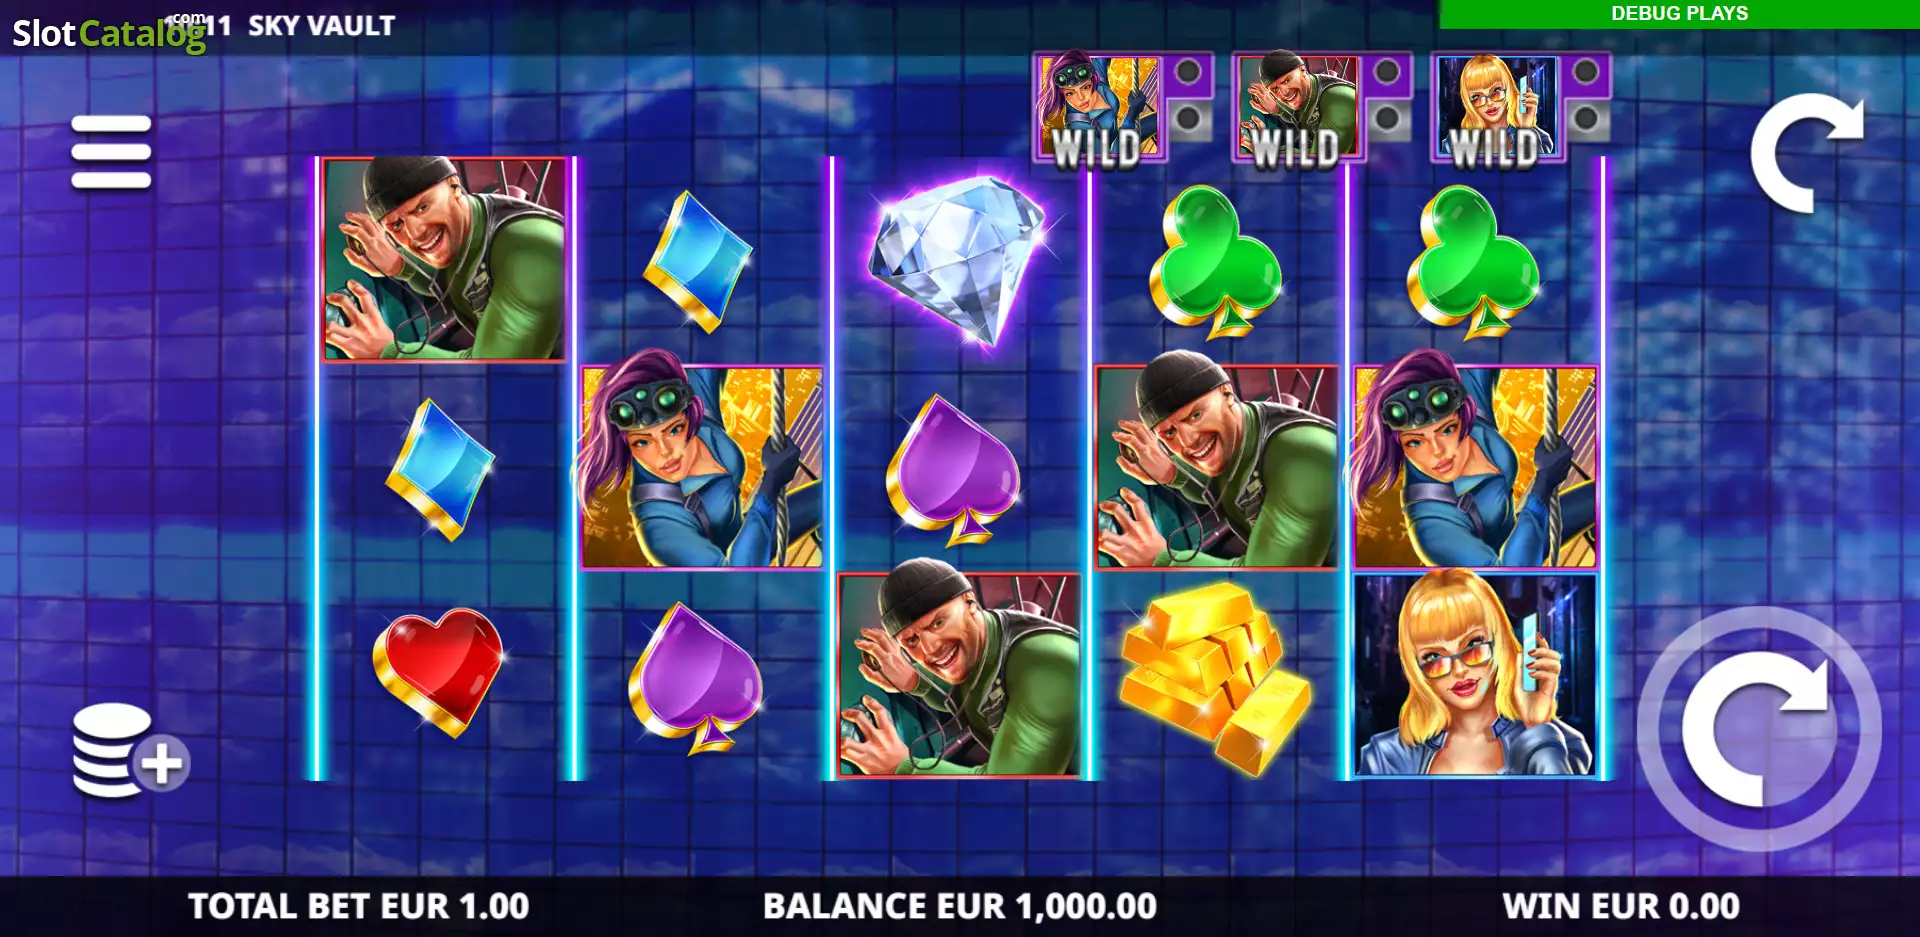Click the SKY VAULT title text
Image resolution: width=1920 pixels, height=937 pixels.
(x=321, y=26)
